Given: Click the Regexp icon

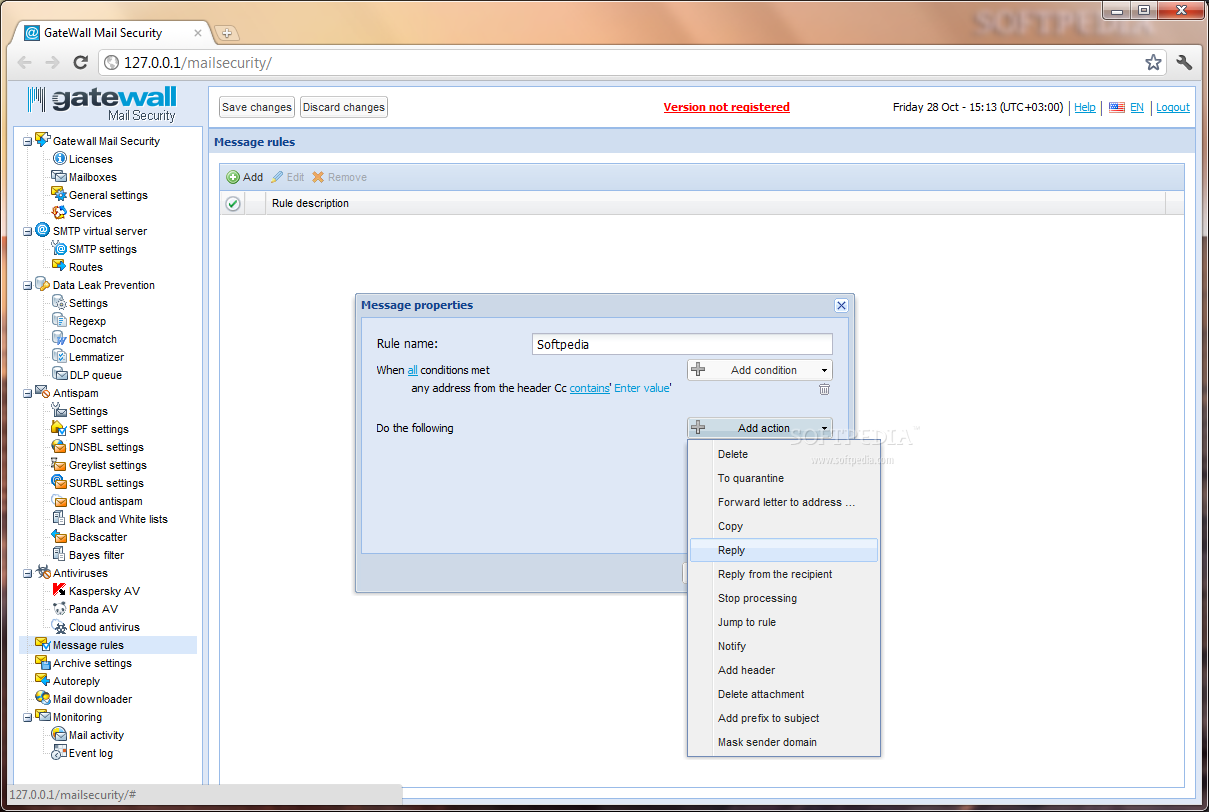Looking at the screenshot, I should 59,321.
